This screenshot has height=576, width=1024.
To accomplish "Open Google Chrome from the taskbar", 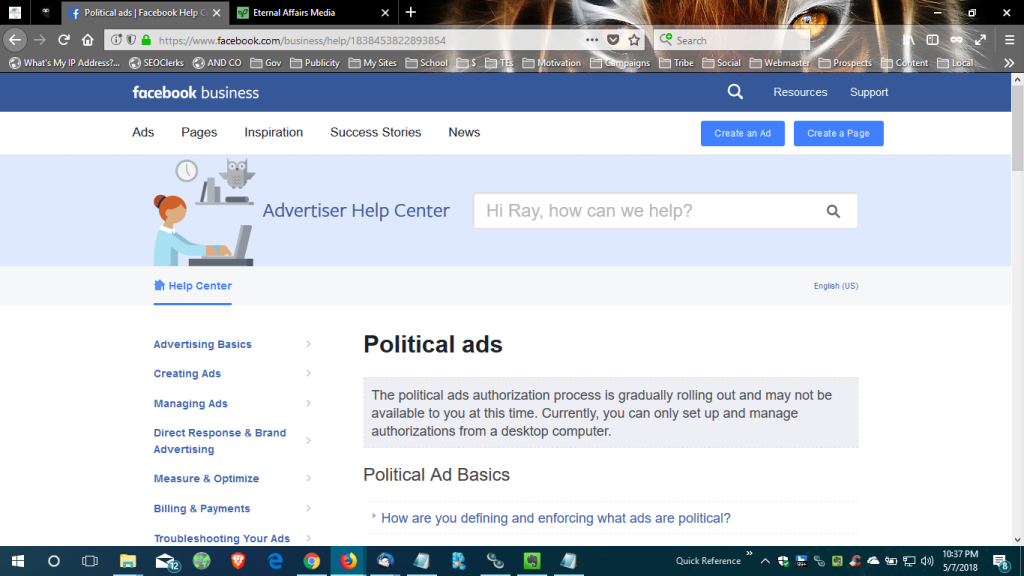I will point(311,561).
